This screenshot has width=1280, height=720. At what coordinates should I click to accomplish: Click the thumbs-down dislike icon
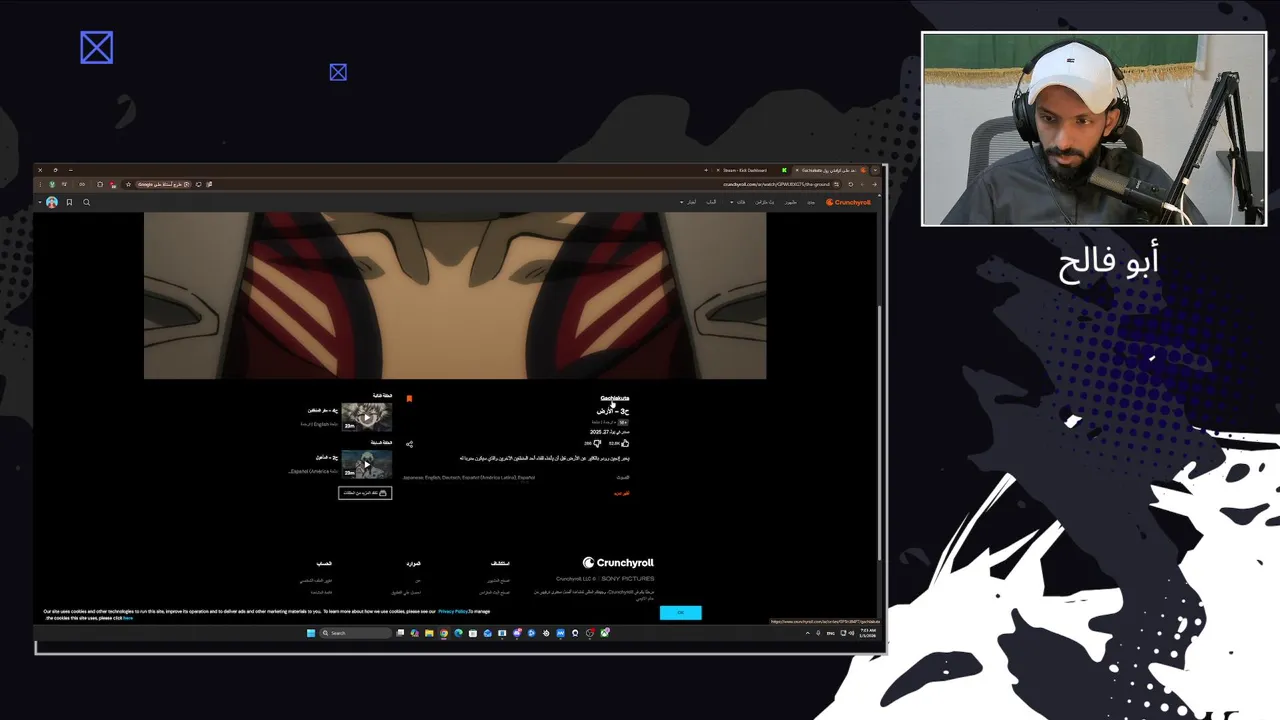click(598, 443)
